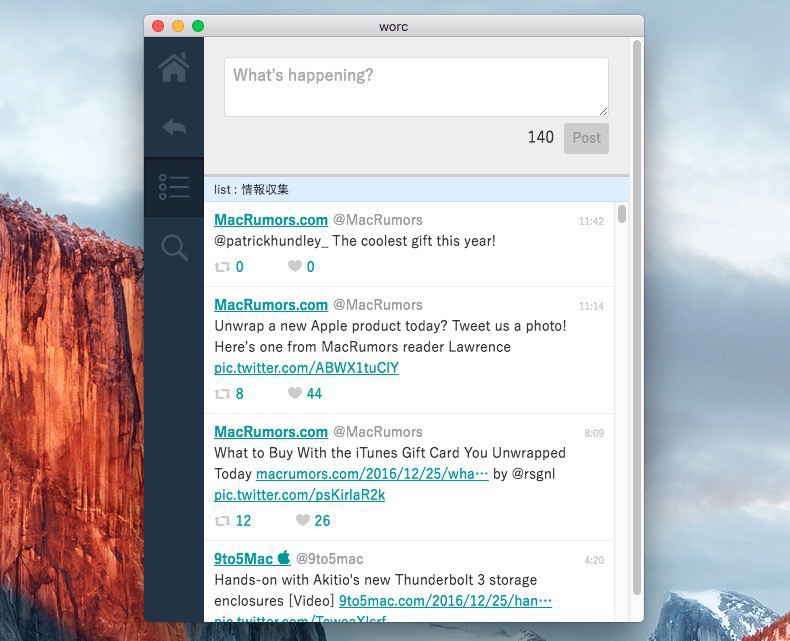Open the 9to5Mac profile link
The width and height of the screenshot is (790, 641).
pyautogui.click(x=252, y=558)
